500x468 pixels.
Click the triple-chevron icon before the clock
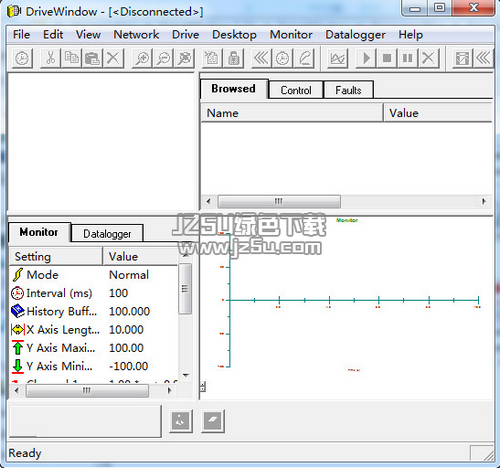click(262, 59)
